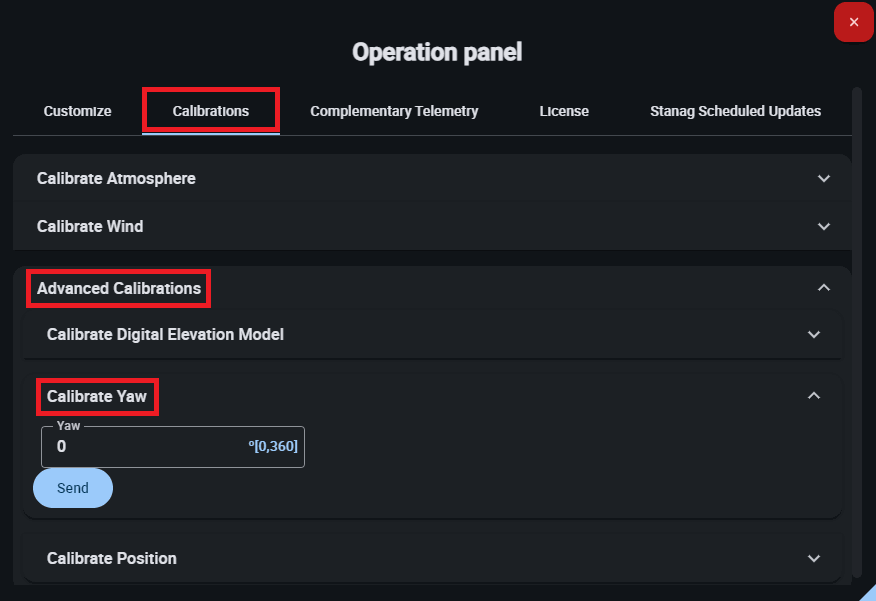This screenshot has width=876, height=601.
Task: Expand Calibrate Digital Elevation Model chevron
Action: [814, 334]
